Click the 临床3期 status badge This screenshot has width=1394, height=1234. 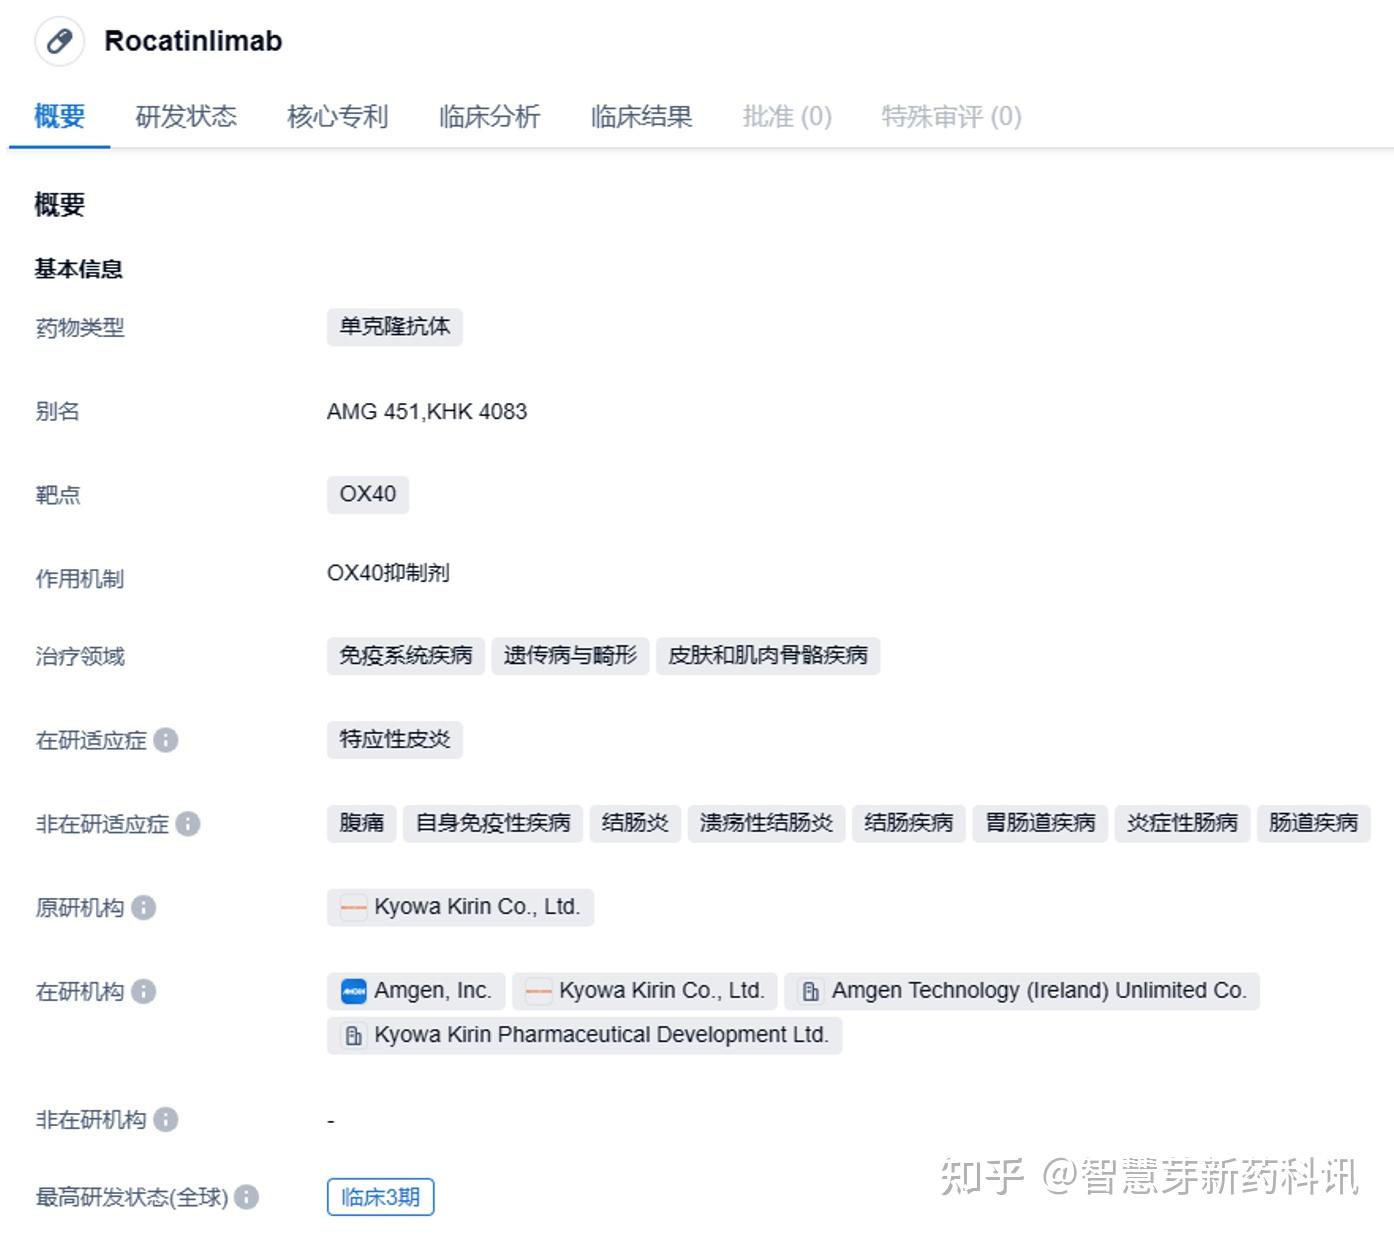(x=380, y=1196)
